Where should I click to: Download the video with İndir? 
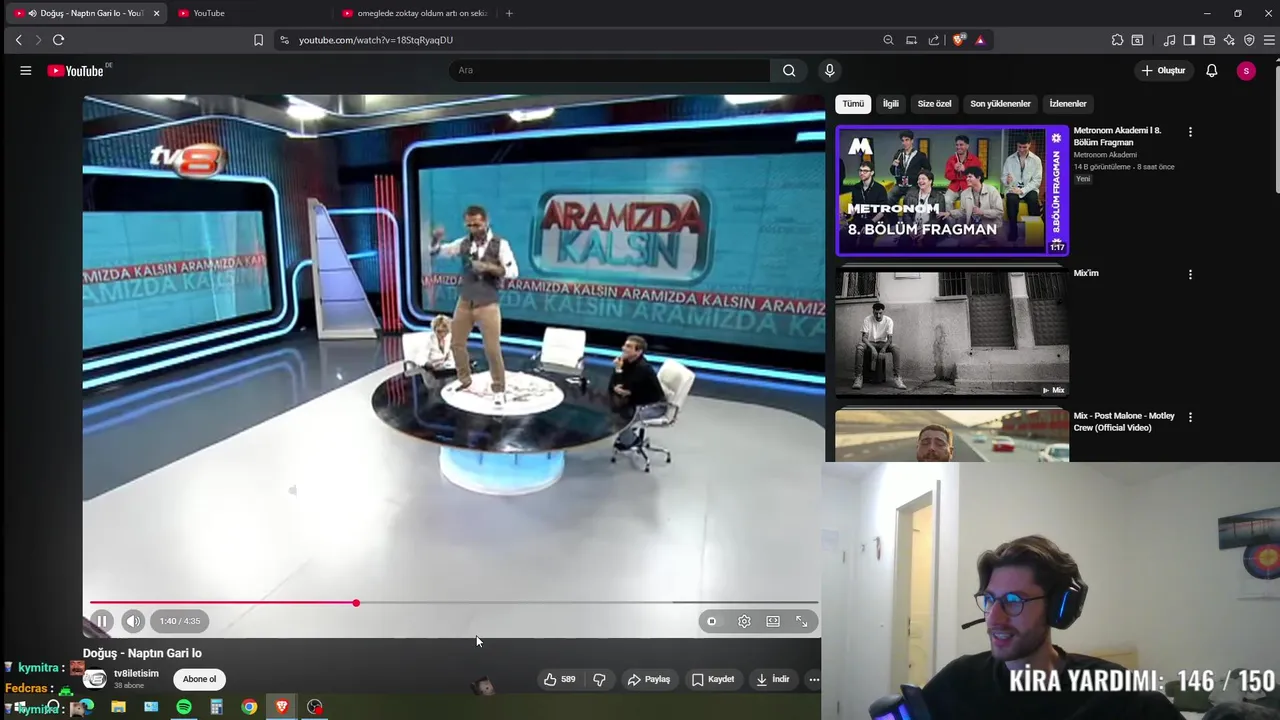coord(773,679)
